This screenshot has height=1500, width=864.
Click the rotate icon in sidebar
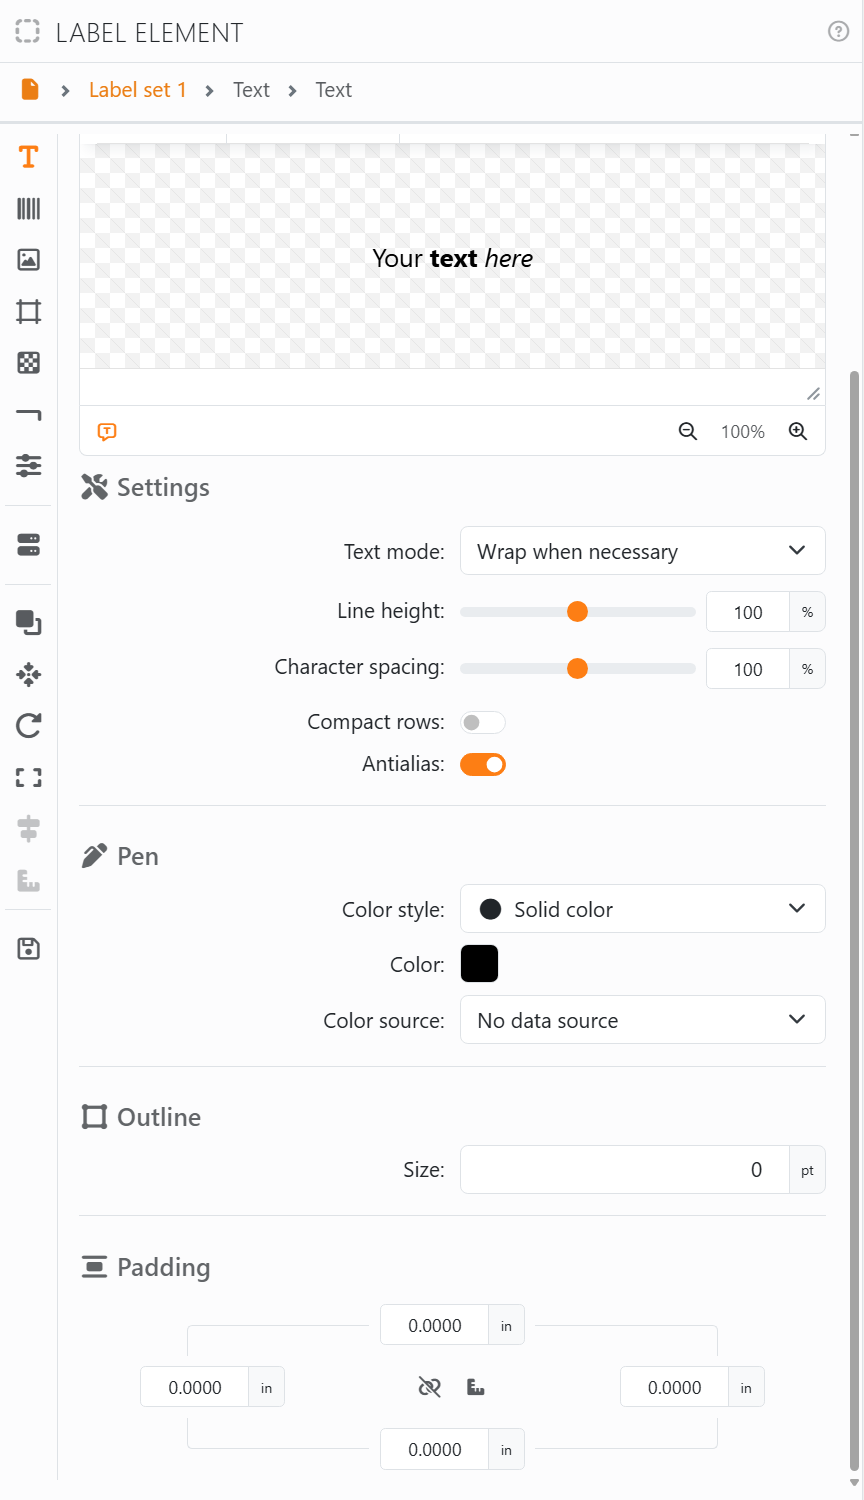click(28, 726)
